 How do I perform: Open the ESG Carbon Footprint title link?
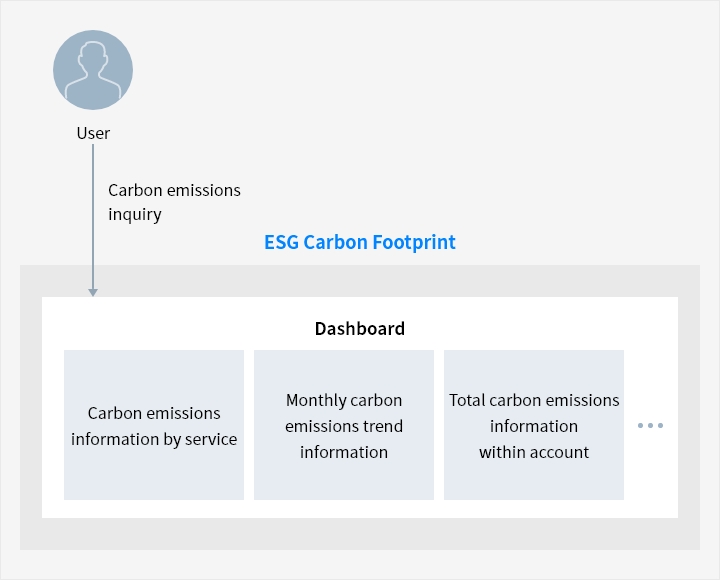click(360, 242)
